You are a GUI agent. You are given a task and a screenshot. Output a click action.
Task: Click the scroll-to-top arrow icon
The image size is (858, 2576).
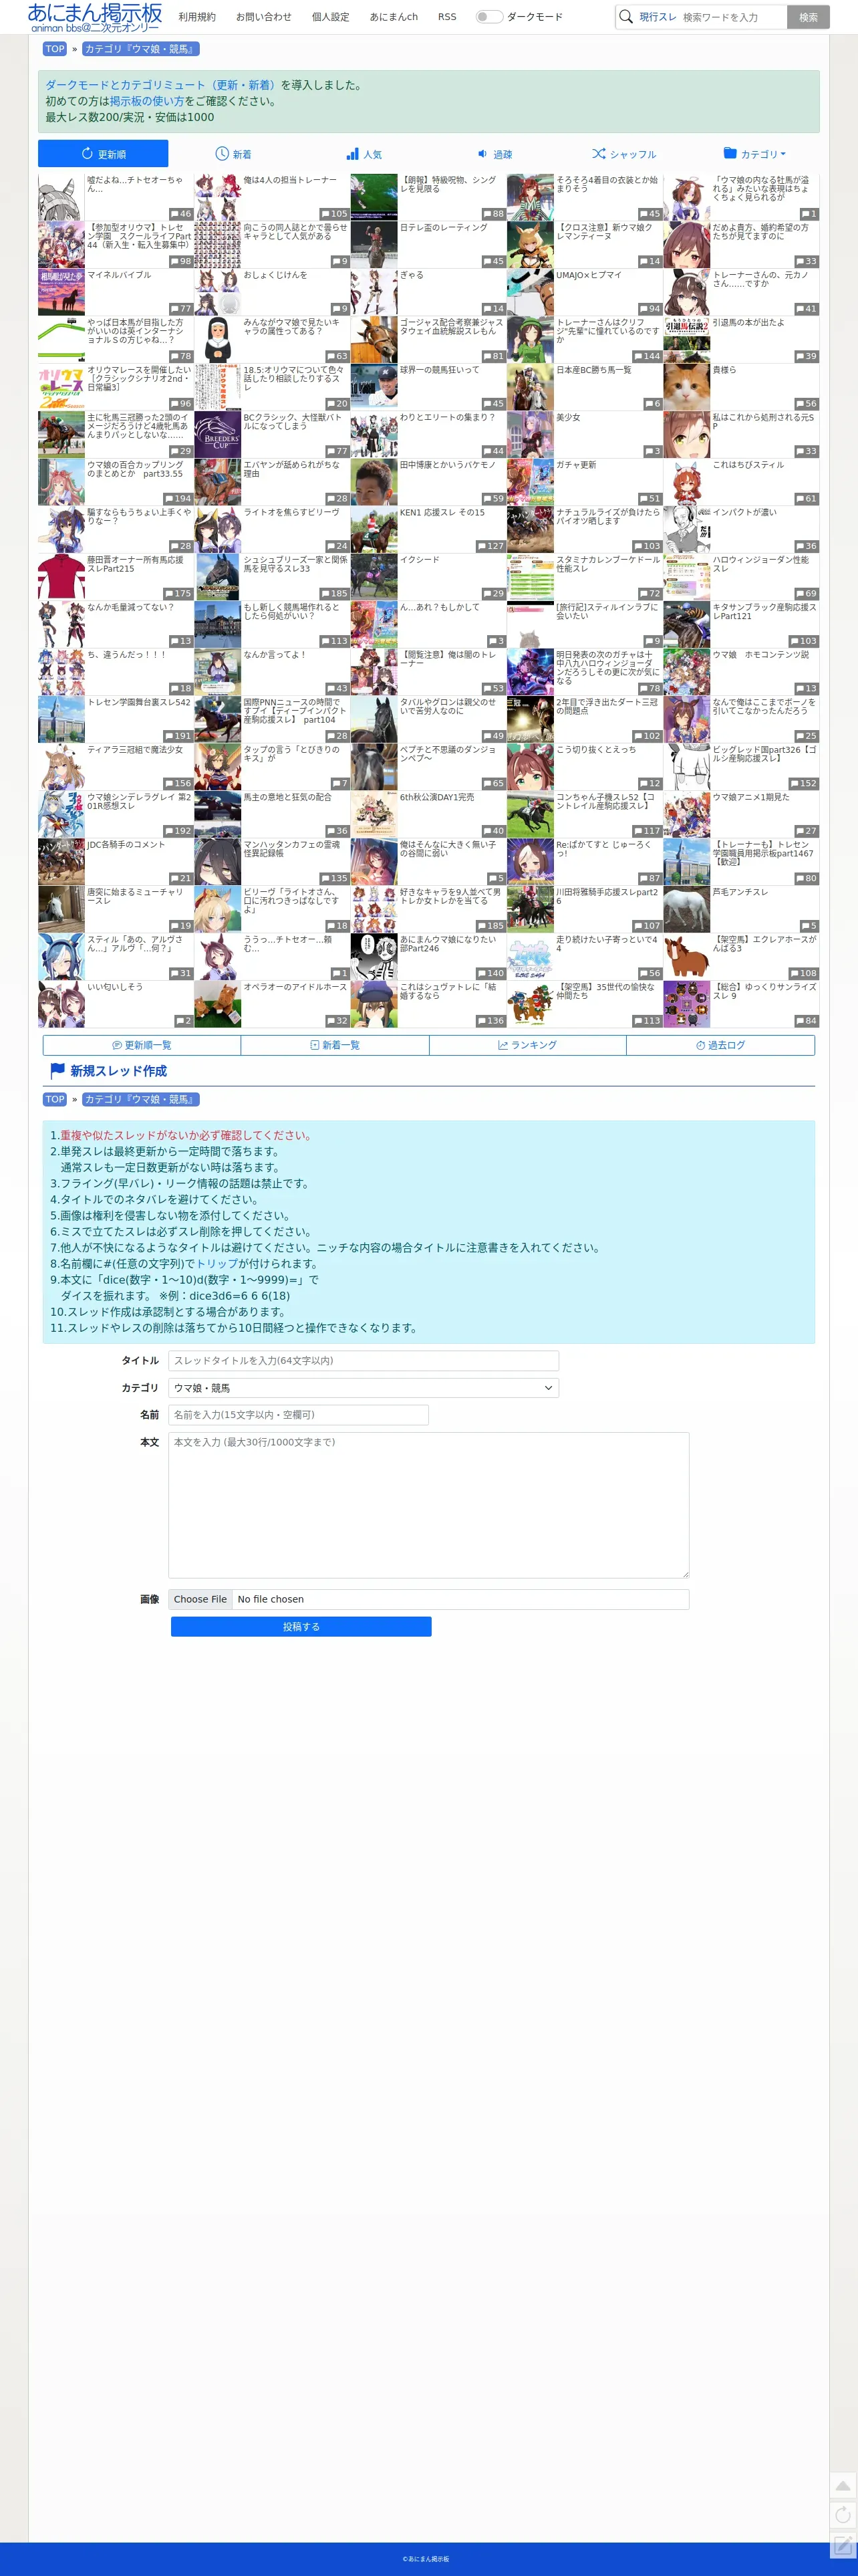[x=843, y=2487]
